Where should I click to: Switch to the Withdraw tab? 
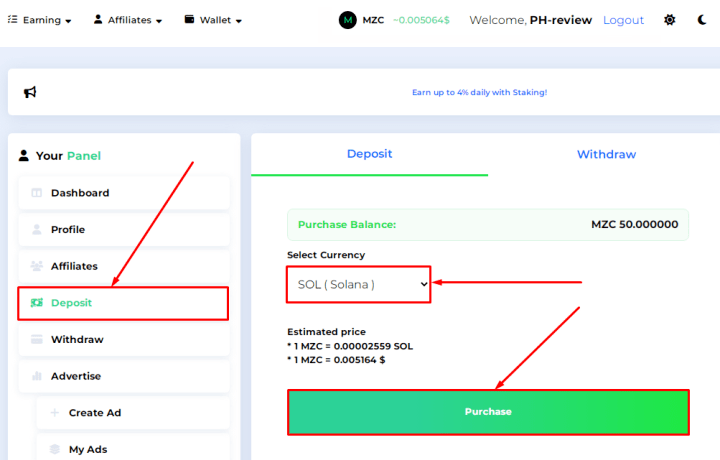pos(606,154)
